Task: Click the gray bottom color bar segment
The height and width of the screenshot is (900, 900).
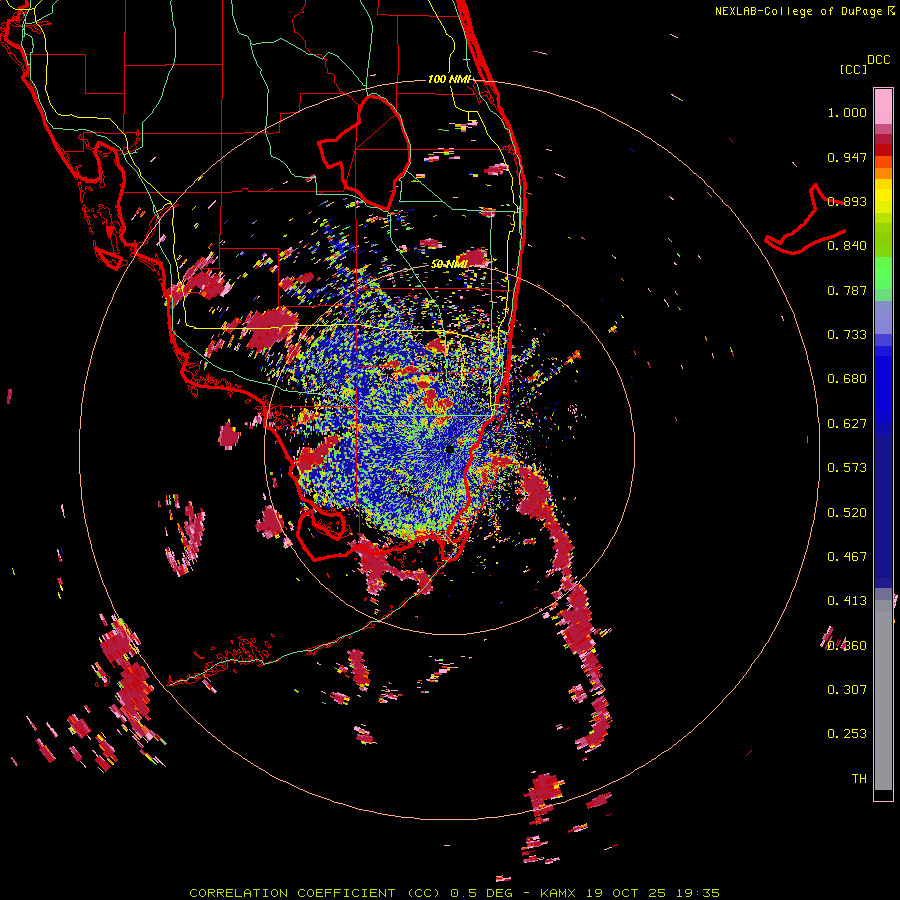Action: pos(883,695)
